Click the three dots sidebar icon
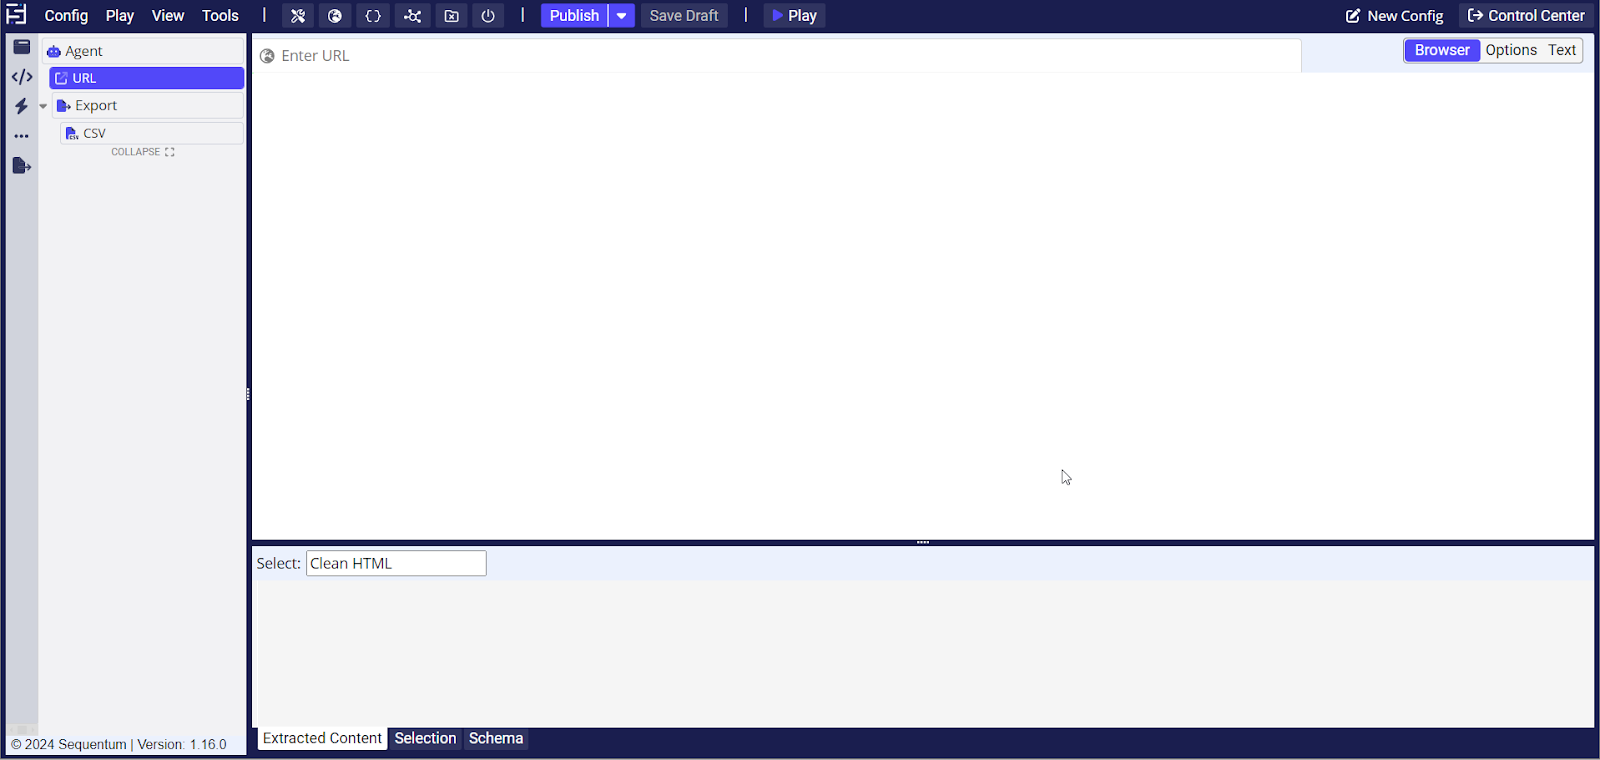This screenshot has height=760, width=1600. coord(21,136)
